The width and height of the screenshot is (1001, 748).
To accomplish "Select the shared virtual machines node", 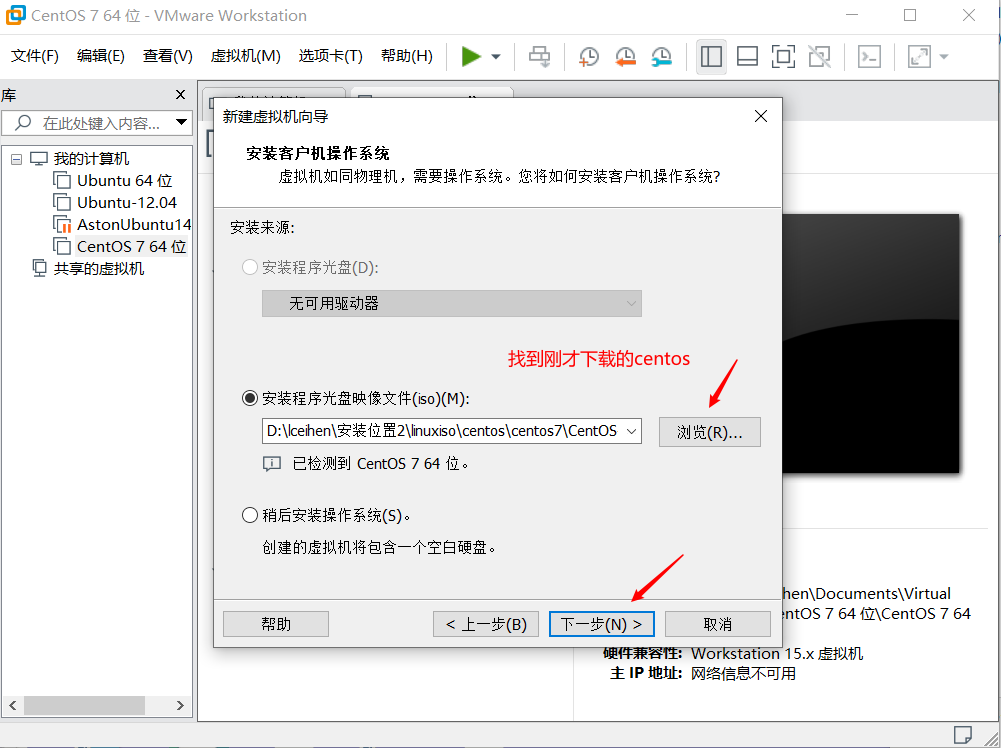I will tap(98, 269).
